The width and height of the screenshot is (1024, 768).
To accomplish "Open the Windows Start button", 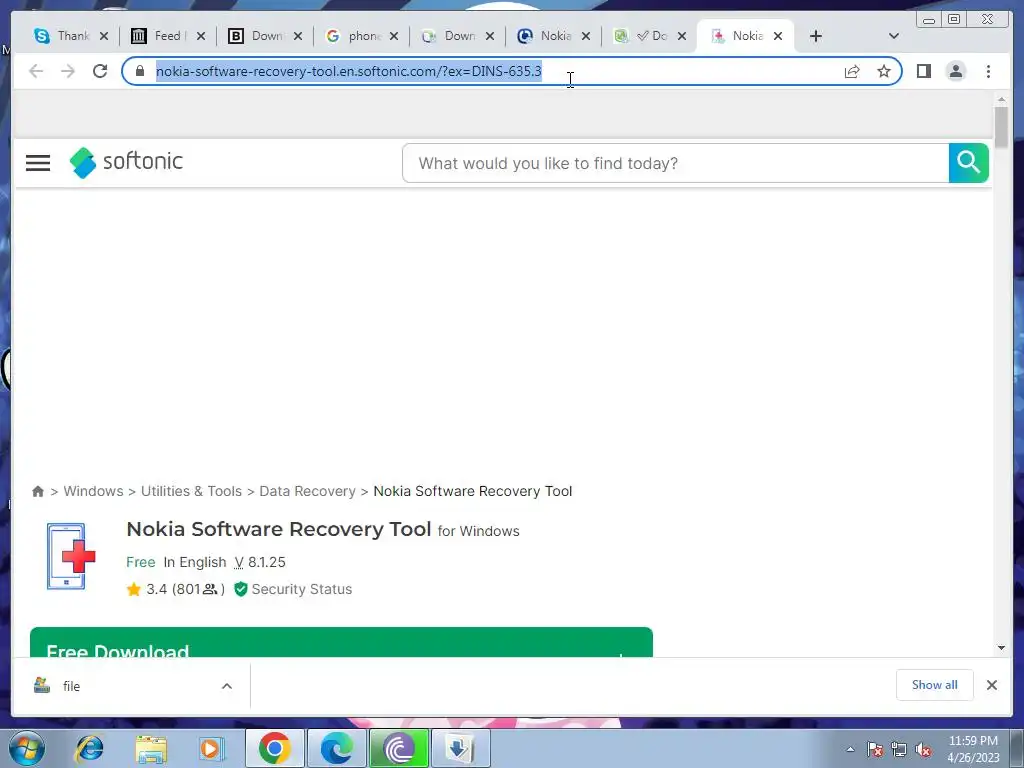I will coord(27,748).
